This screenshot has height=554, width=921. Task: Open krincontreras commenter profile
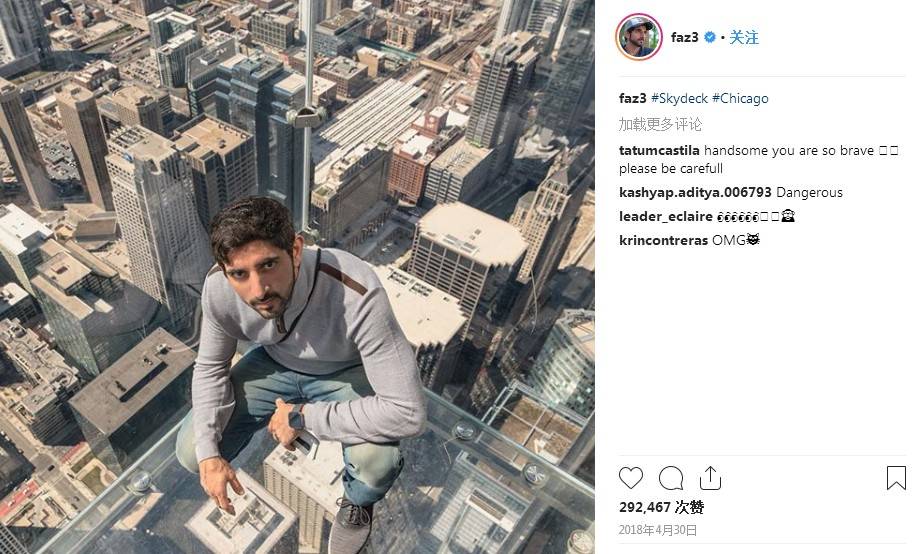point(663,240)
